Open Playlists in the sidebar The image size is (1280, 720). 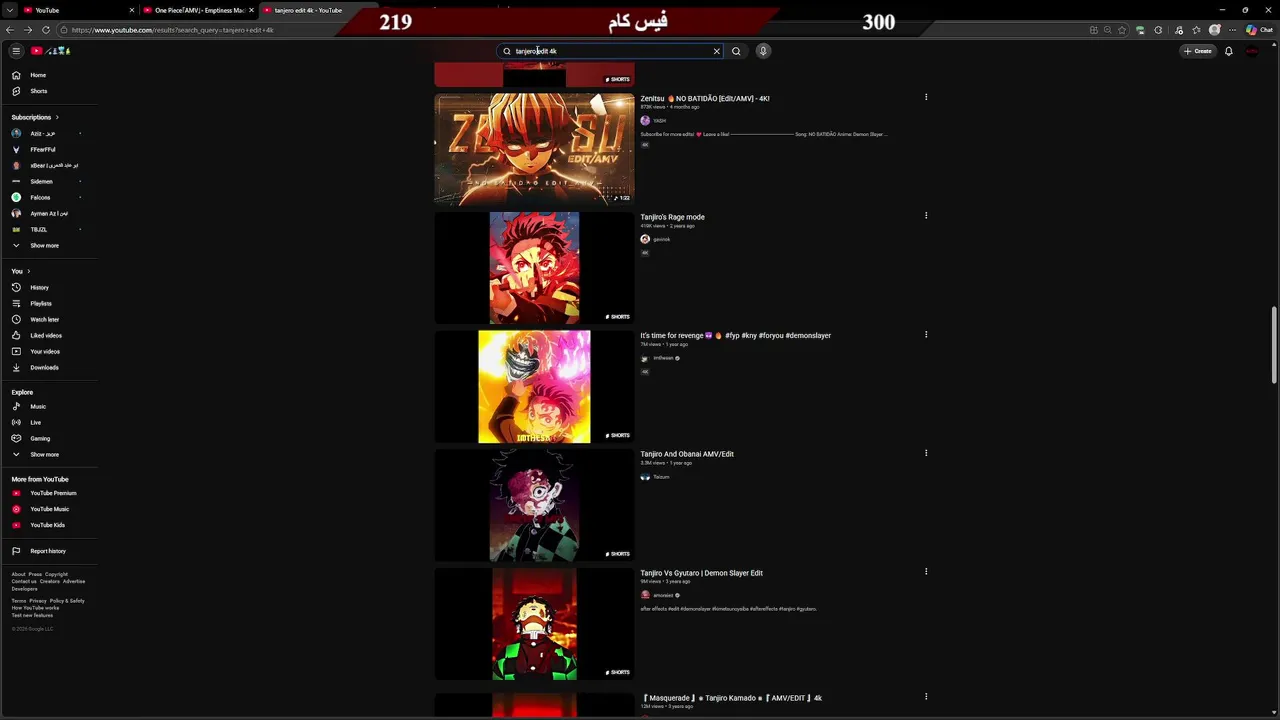tap(48, 303)
